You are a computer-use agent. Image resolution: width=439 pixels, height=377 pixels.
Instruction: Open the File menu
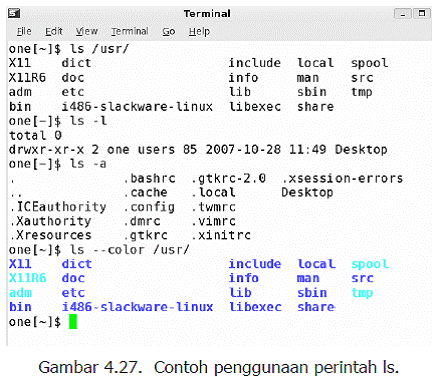24,31
